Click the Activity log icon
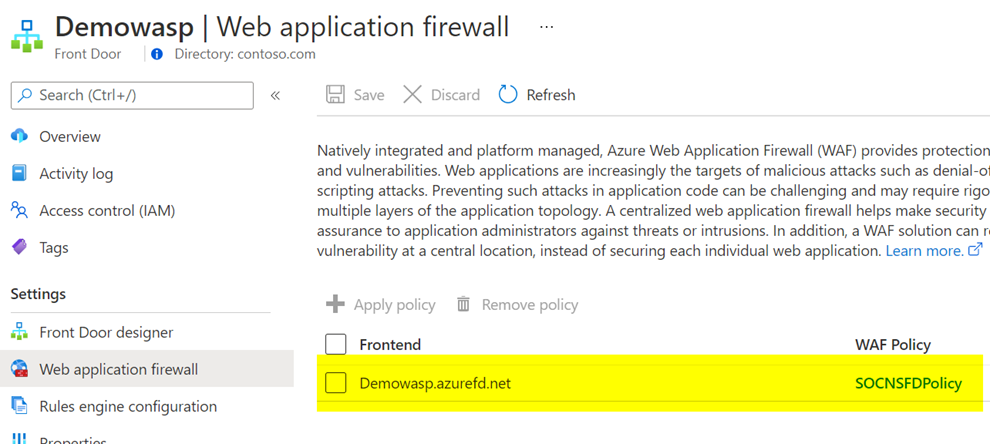Viewport: 995px width, 444px height. coord(19,173)
